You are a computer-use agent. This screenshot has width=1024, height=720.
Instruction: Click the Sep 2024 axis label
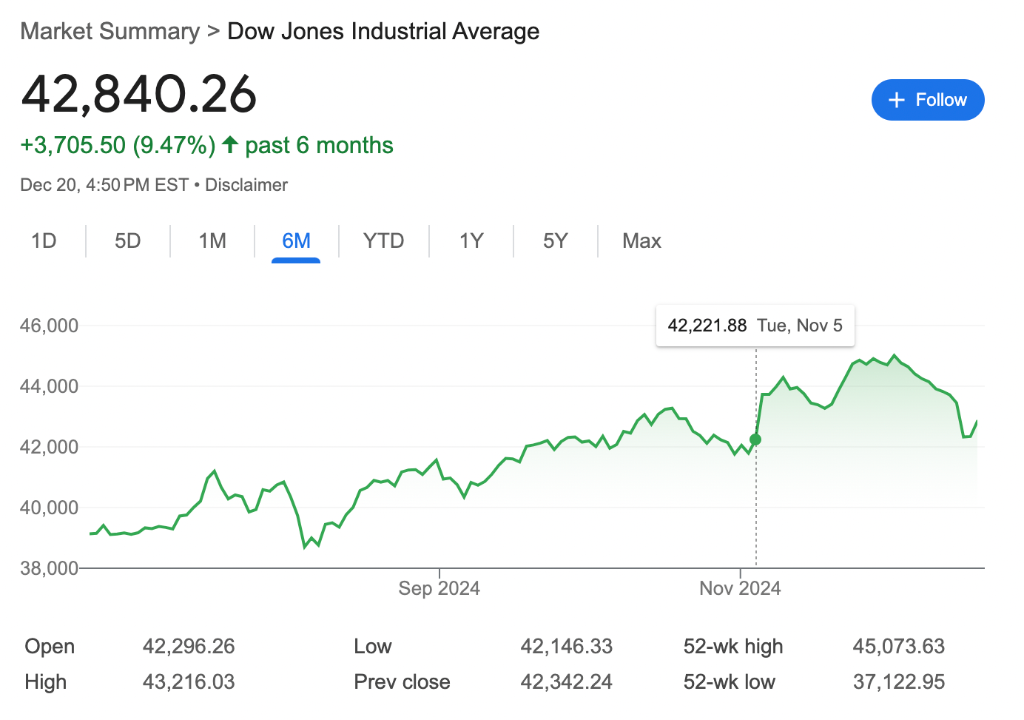point(439,588)
